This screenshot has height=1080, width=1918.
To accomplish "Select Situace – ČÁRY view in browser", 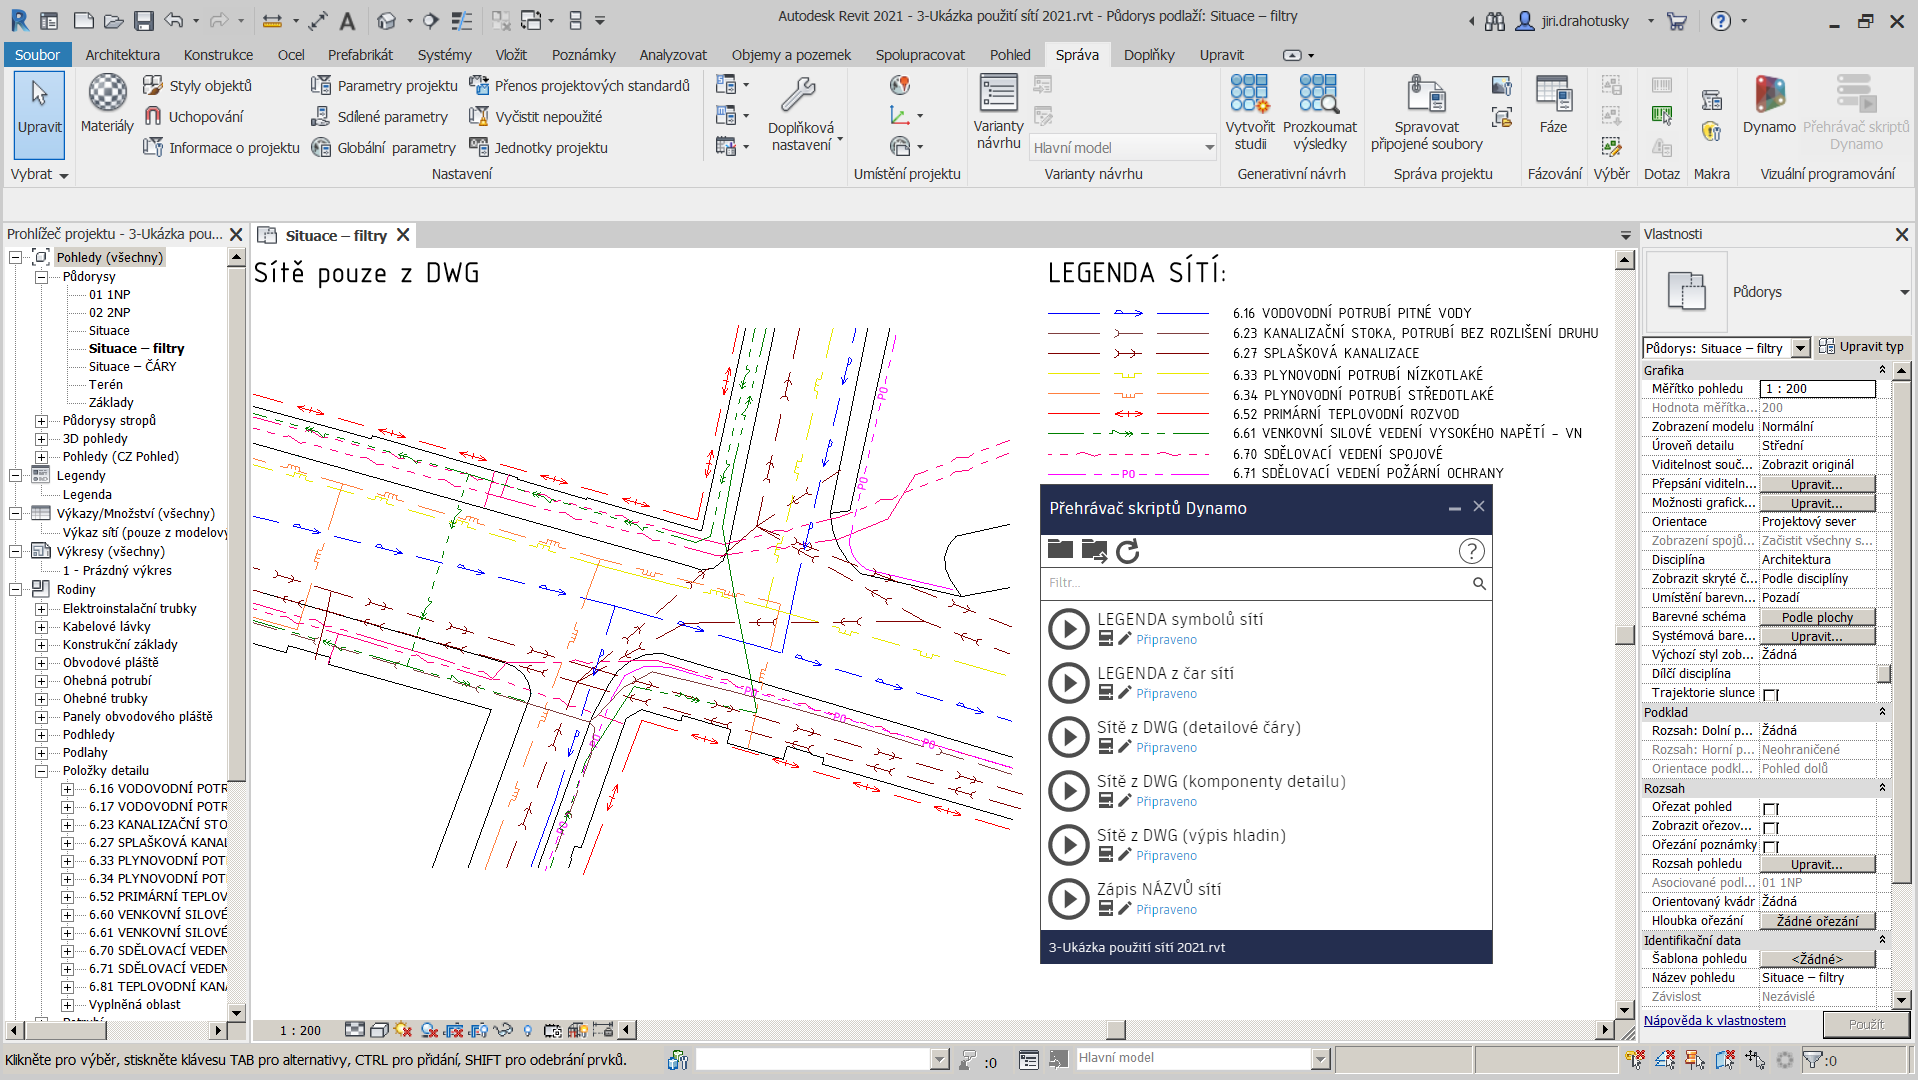I will pos(132,367).
